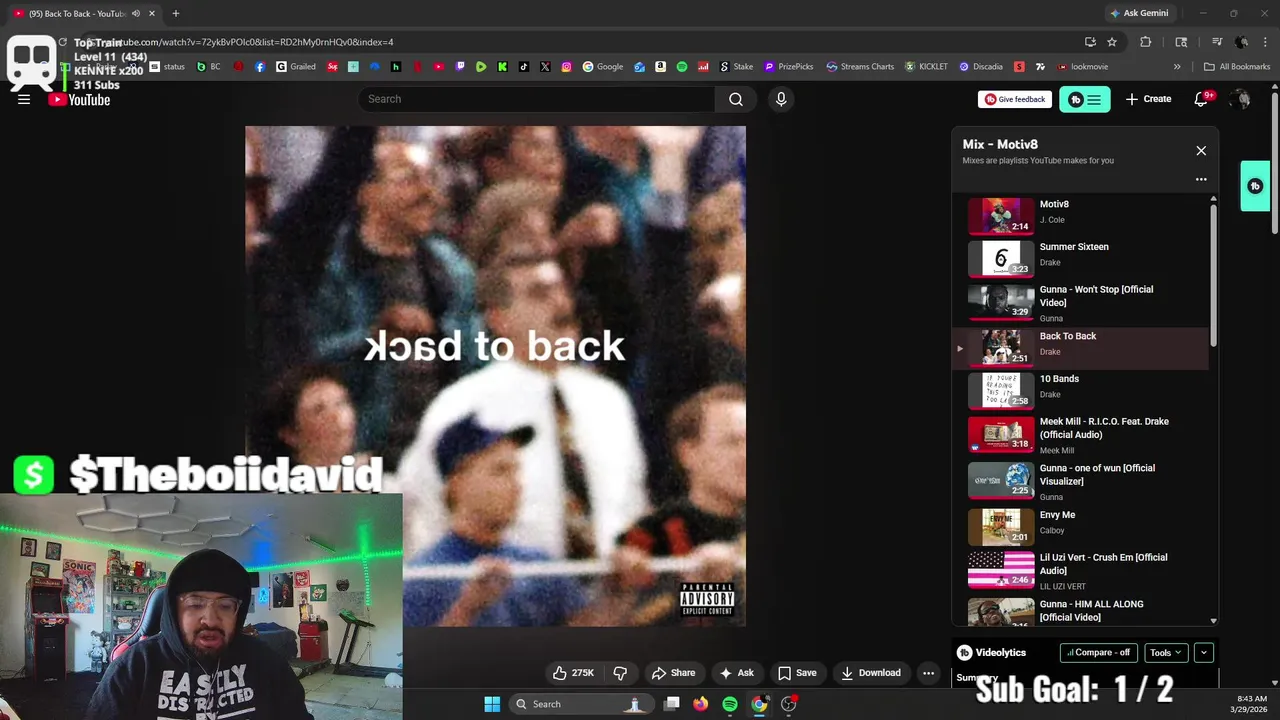
Task: Expand hidden bookmarks with the double chevron
Action: (x=1177, y=67)
